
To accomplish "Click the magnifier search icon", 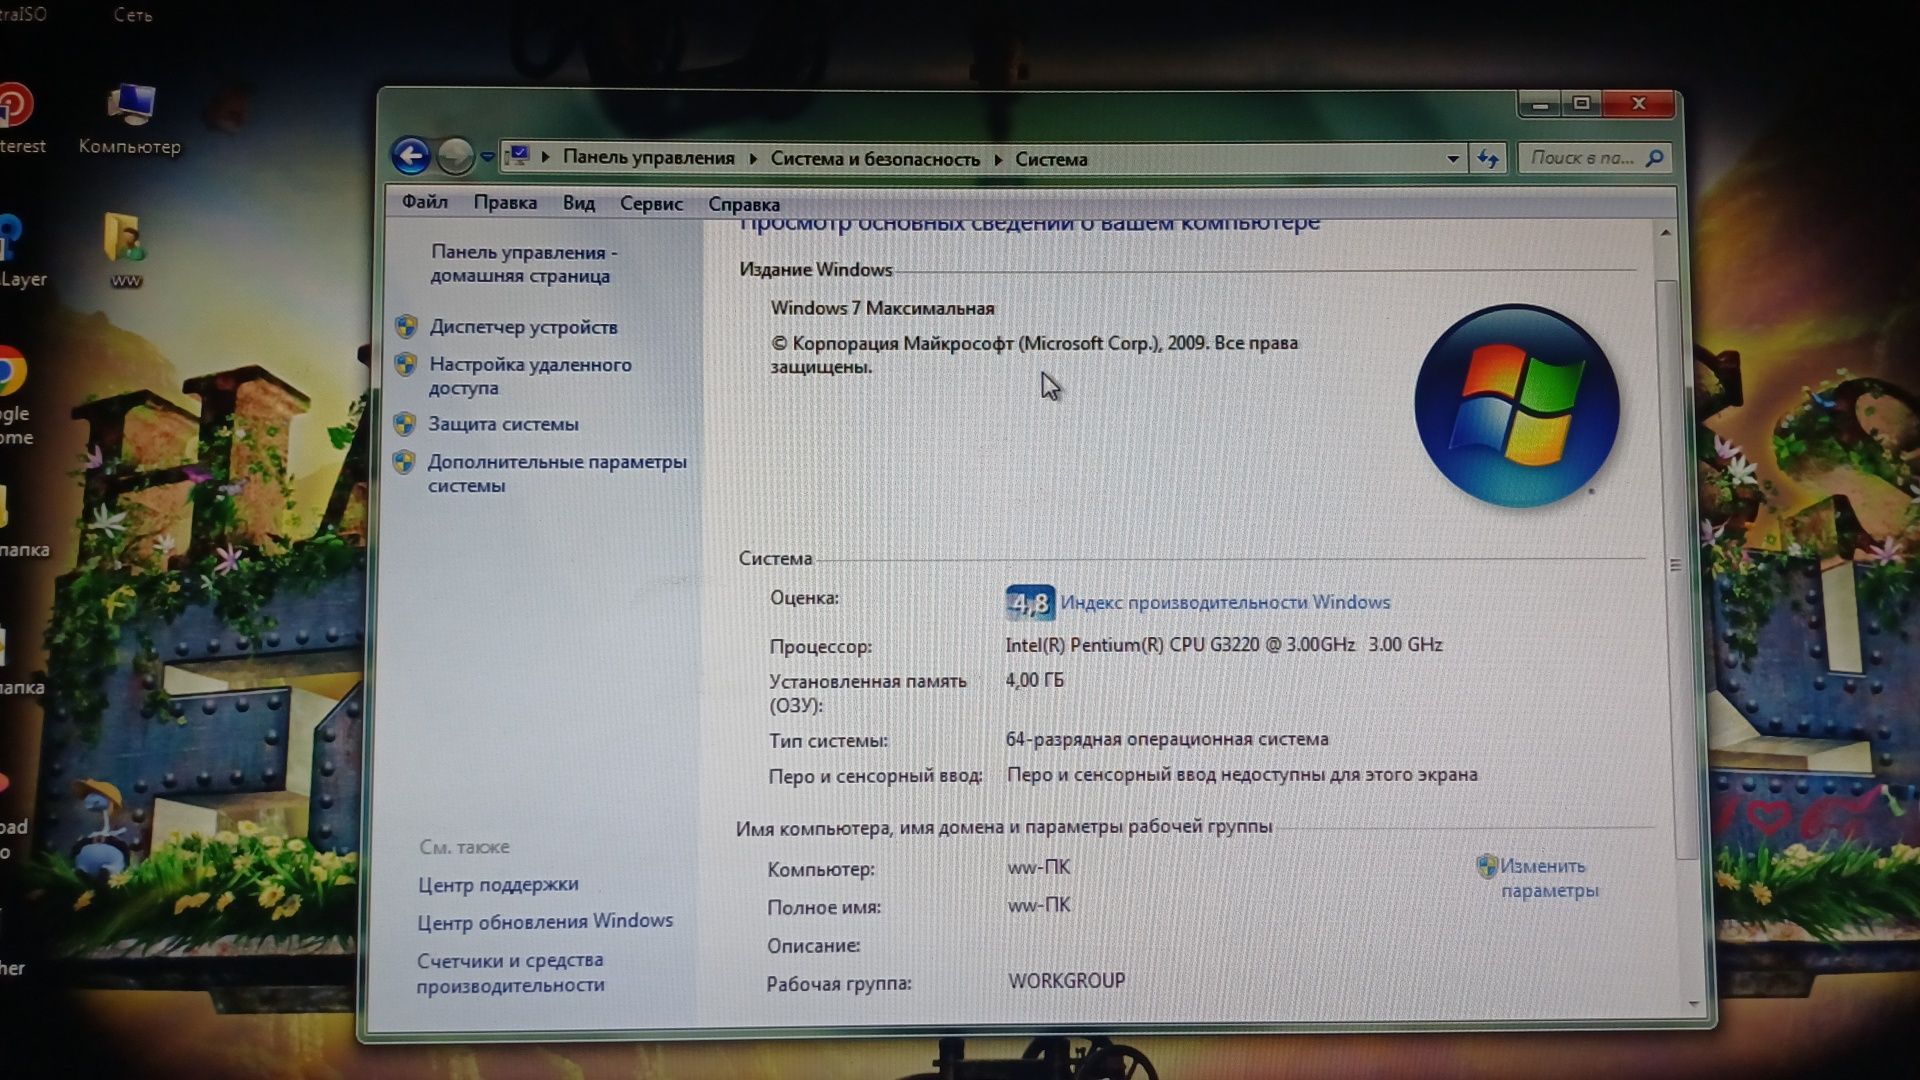I will [1655, 158].
